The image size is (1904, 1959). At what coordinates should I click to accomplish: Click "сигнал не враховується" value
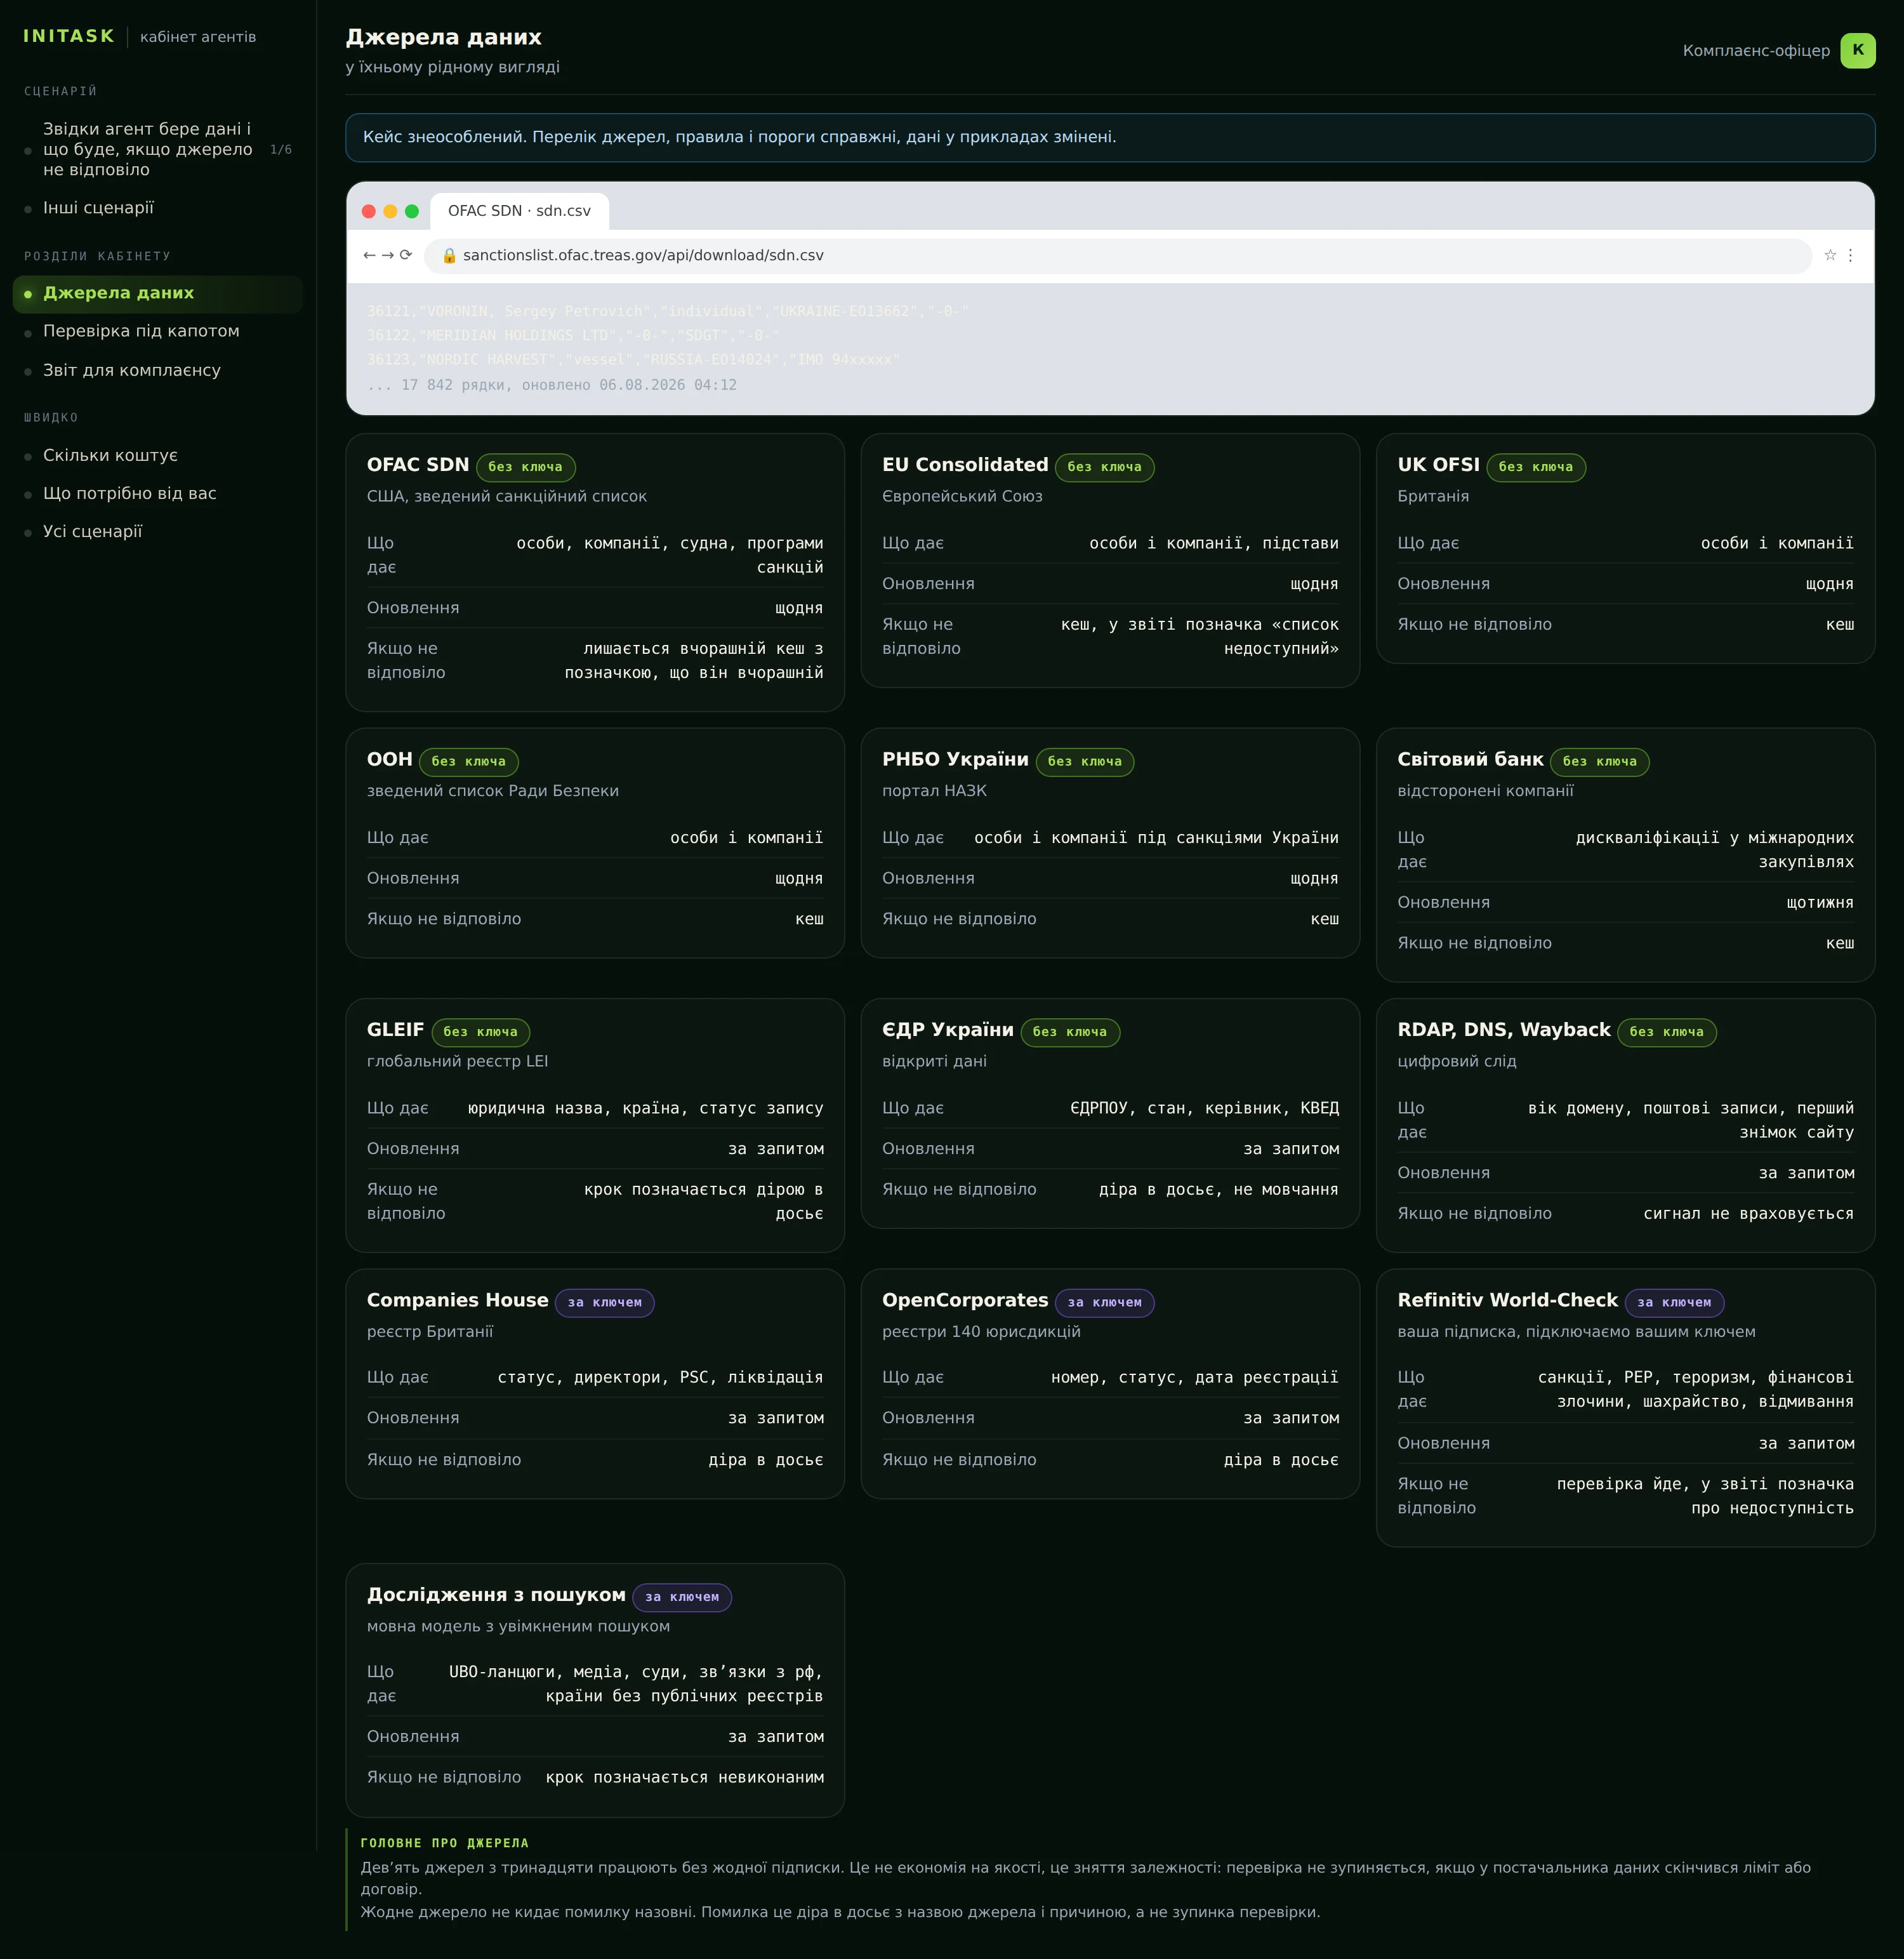tap(1748, 1213)
